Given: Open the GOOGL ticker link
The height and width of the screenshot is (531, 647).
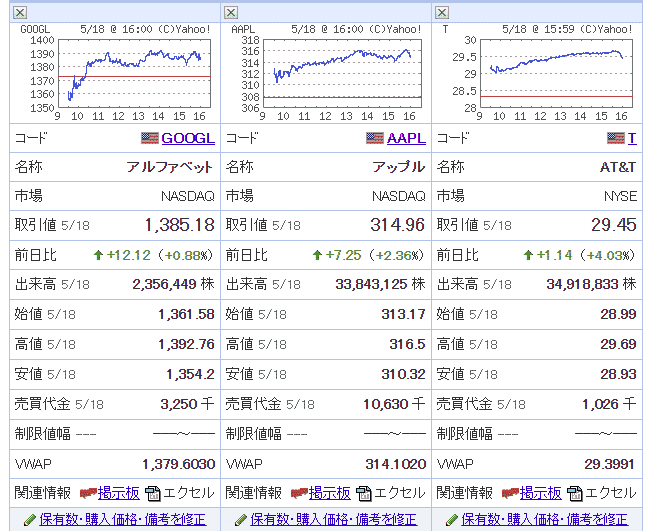Looking at the screenshot, I should 188,138.
